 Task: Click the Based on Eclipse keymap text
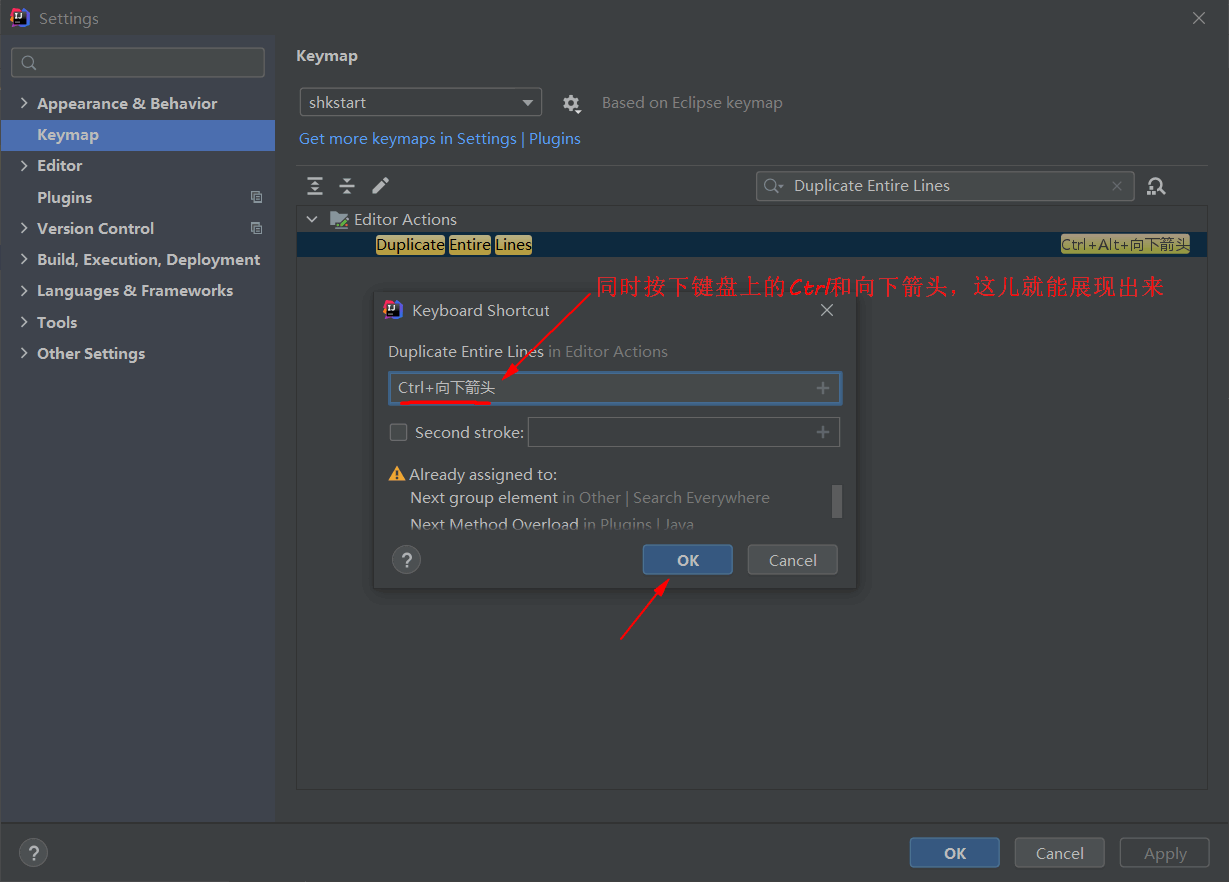pyautogui.click(x=692, y=103)
